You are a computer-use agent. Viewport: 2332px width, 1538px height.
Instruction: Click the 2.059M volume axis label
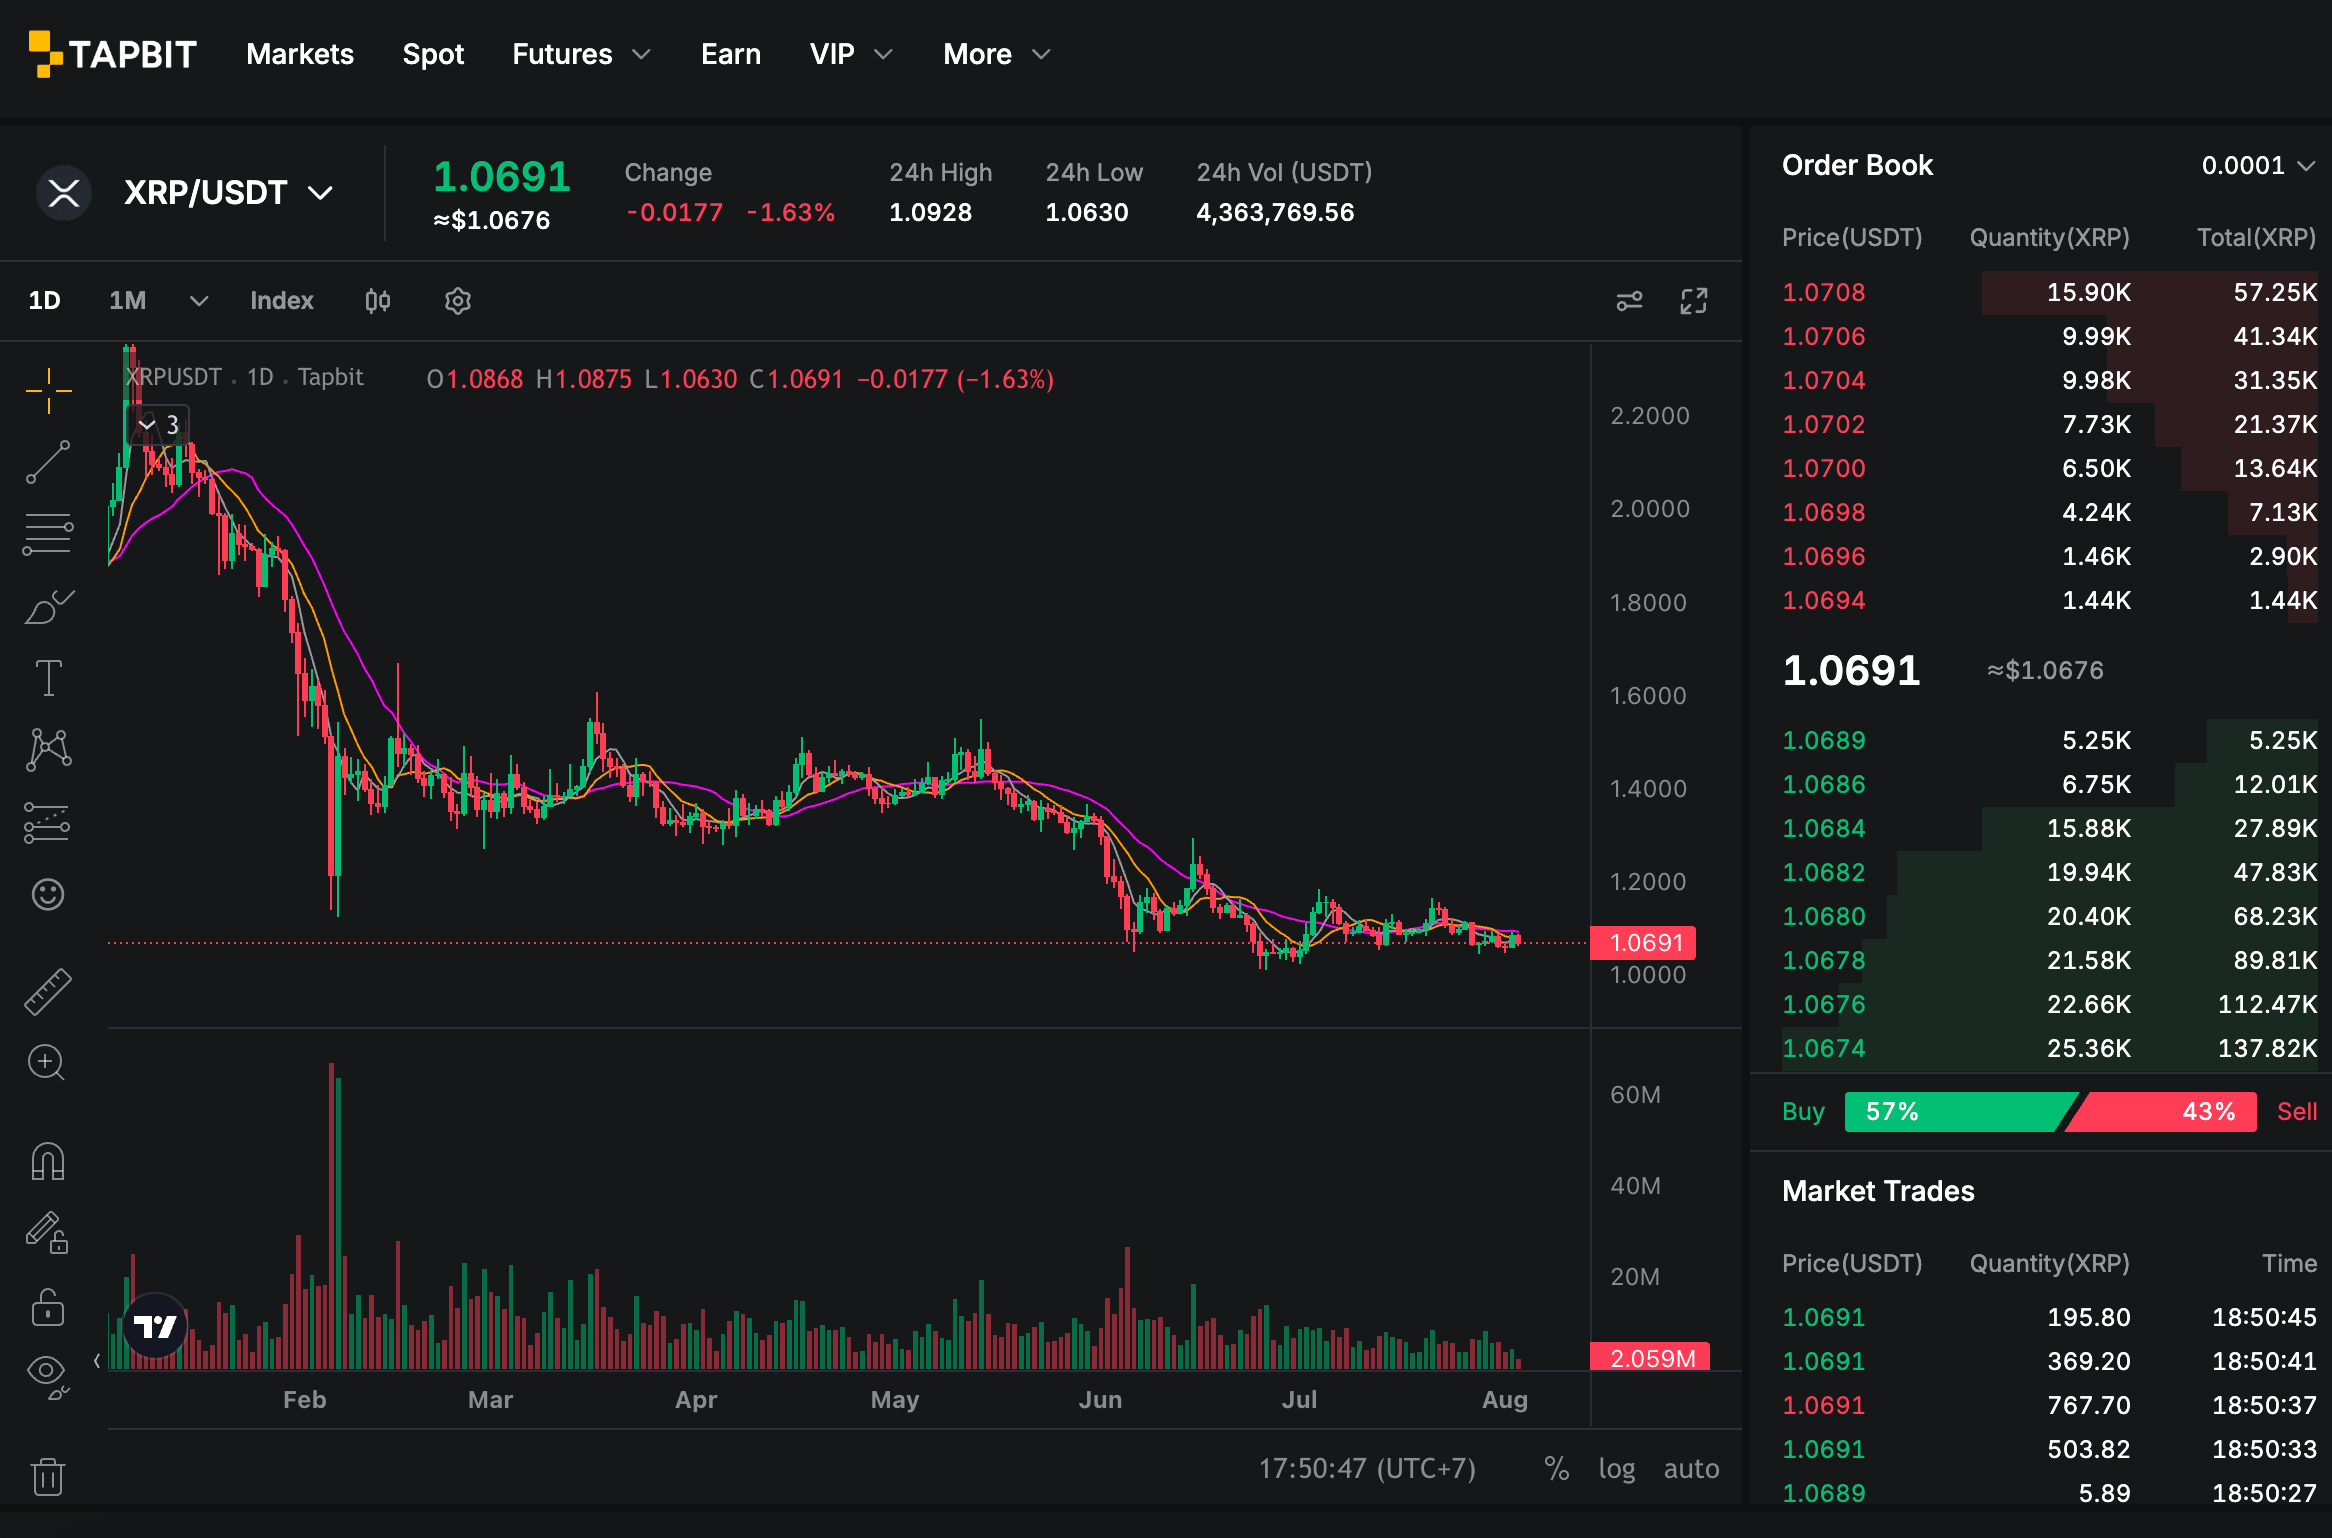[1652, 1358]
